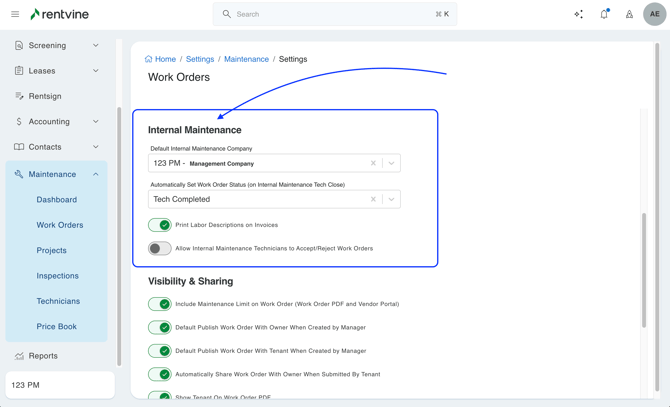670x407 pixels.
Task: Enable technicians to accept/reject work orders
Action: 160,248
